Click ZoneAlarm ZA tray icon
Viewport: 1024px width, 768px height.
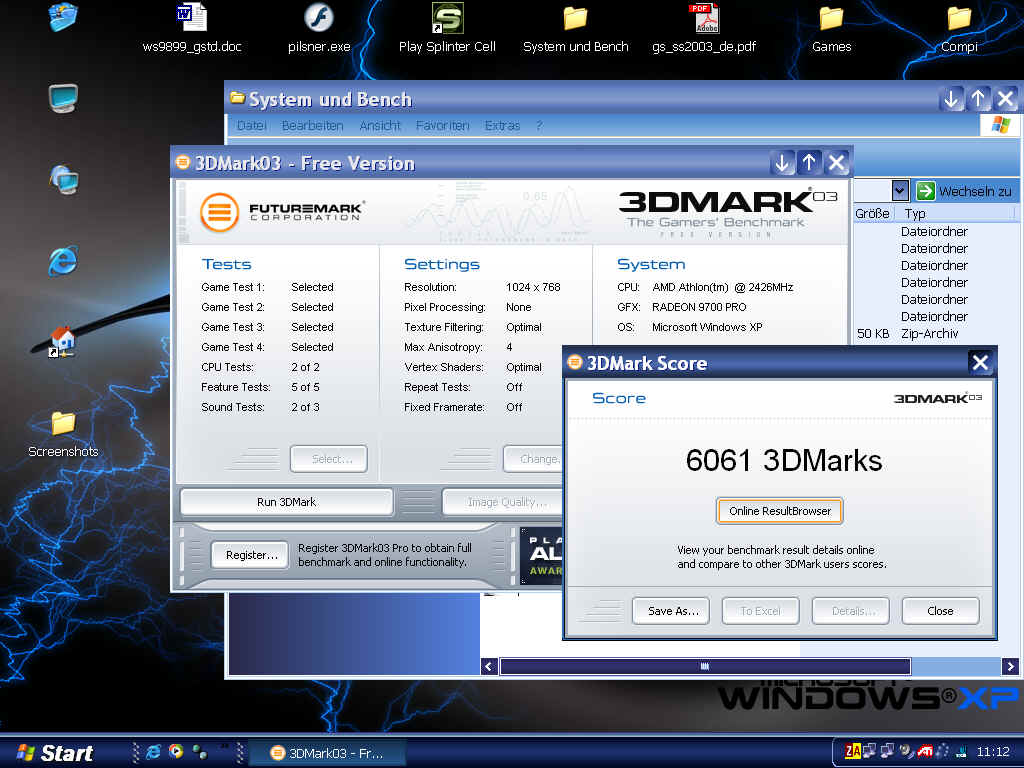pos(853,751)
